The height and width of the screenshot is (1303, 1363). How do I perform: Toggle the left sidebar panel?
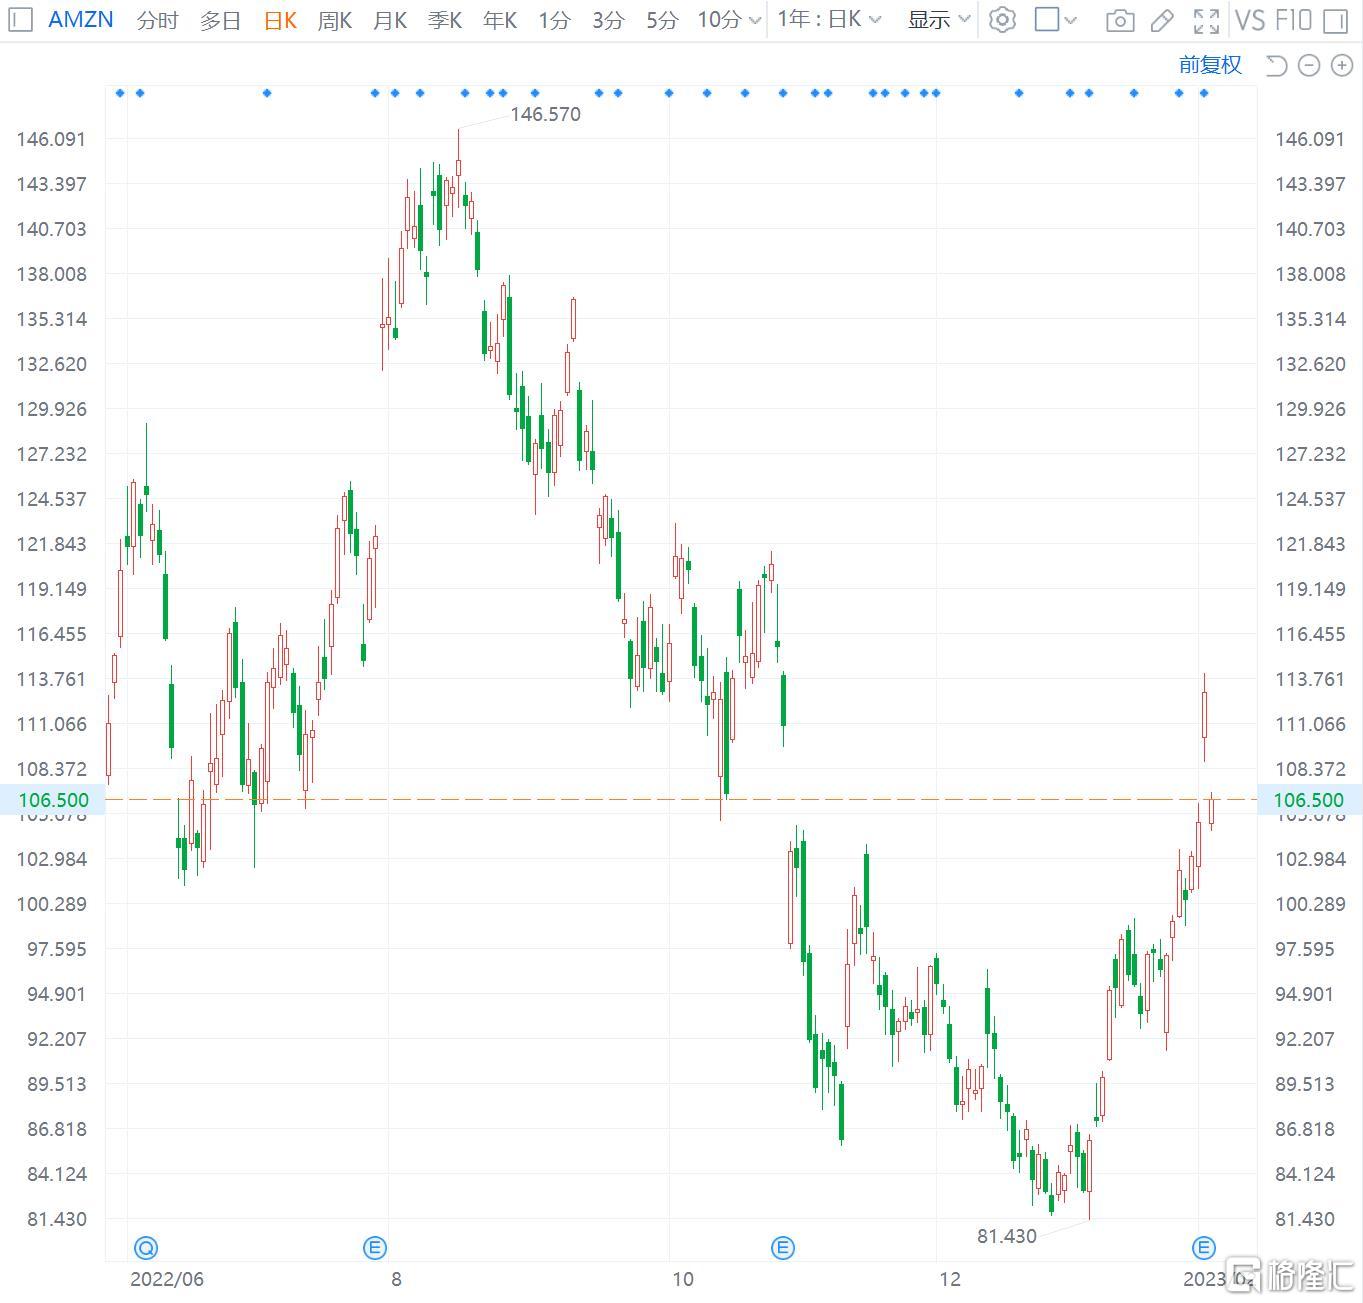[x=21, y=20]
